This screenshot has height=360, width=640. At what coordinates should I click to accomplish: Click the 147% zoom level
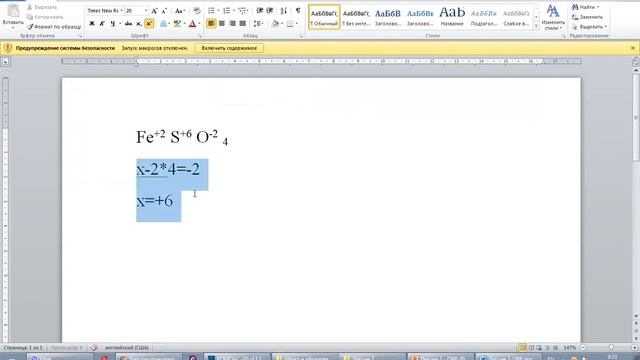click(569, 348)
